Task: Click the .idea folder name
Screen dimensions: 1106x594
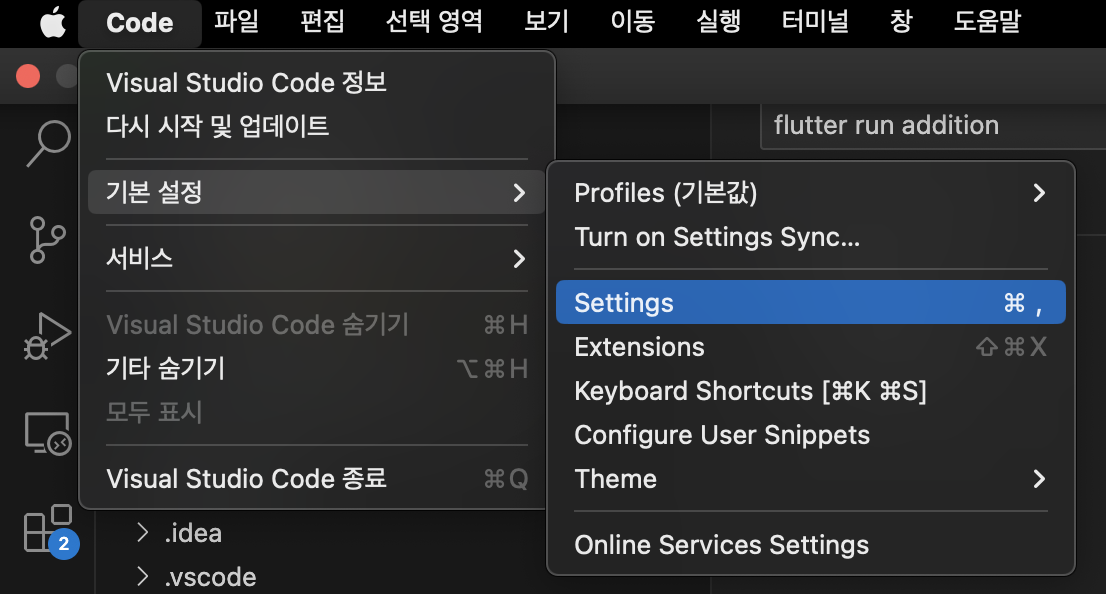Action: tap(193, 533)
